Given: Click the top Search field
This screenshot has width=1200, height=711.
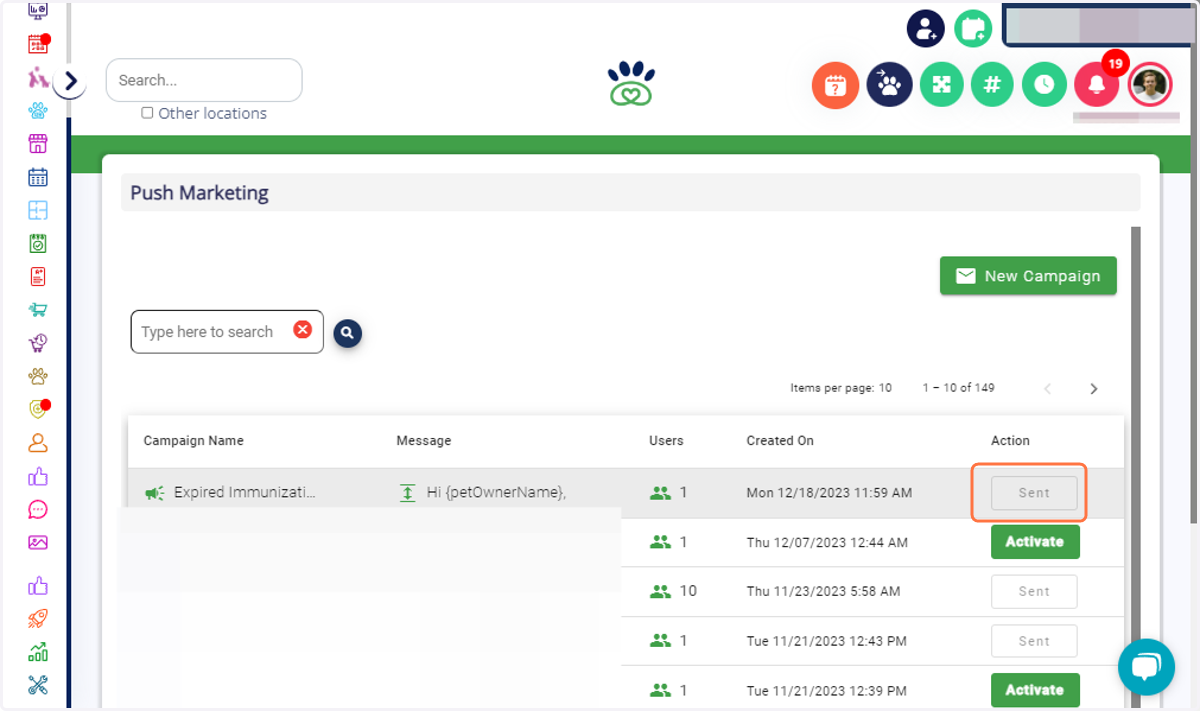Looking at the screenshot, I should click(x=204, y=80).
